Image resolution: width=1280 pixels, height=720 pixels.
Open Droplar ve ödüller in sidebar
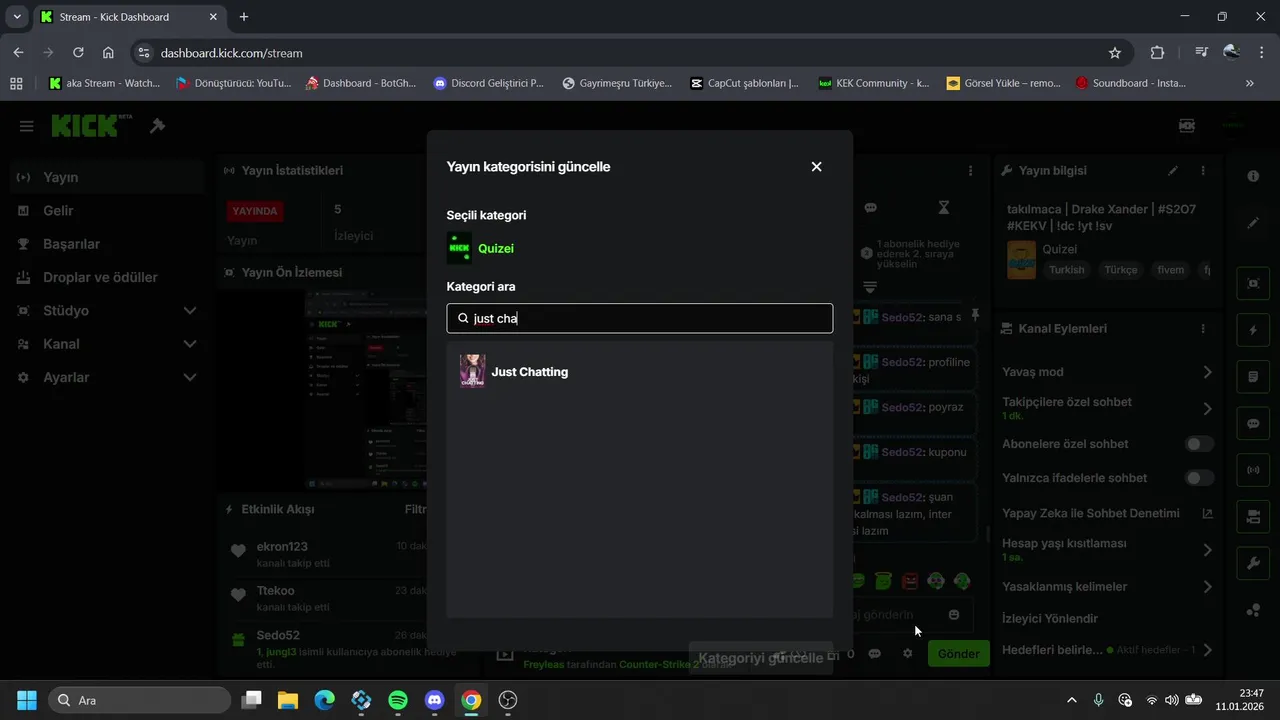click(107, 277)
